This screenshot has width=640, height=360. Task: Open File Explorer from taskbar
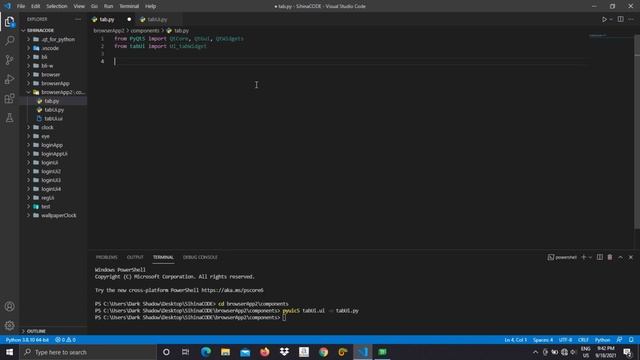(225, 352)
